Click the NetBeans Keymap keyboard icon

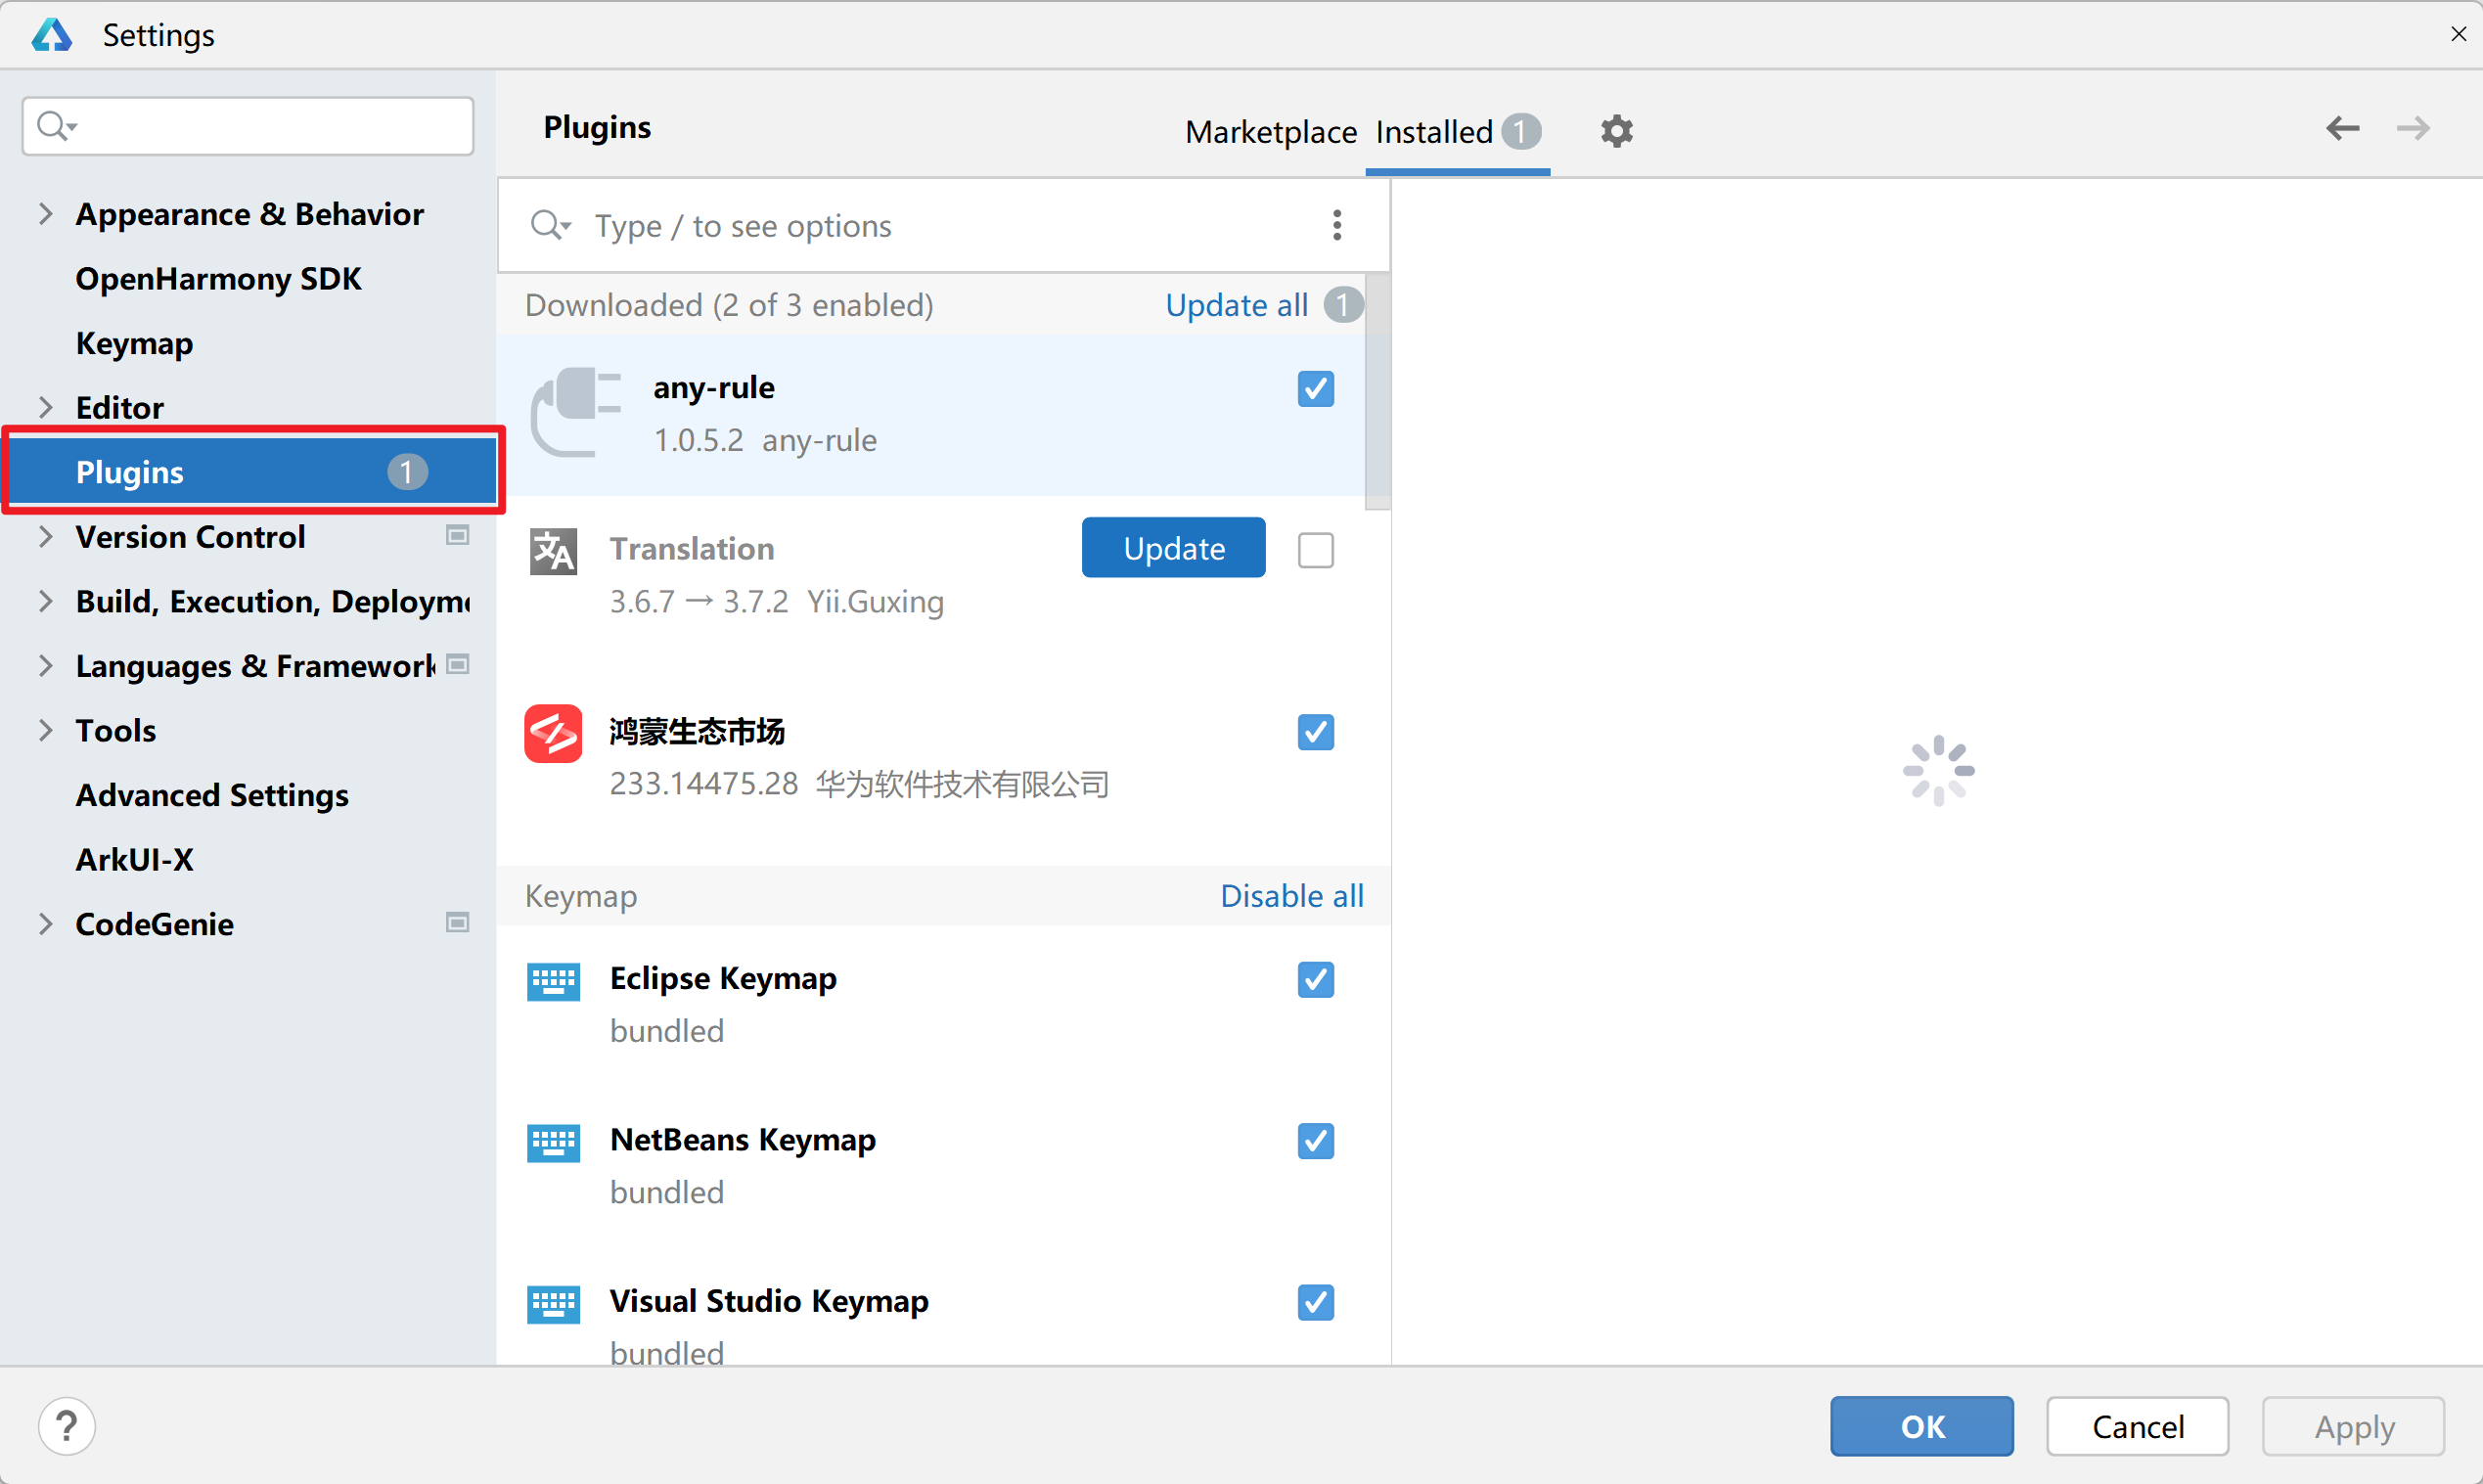pos(553,1143)
